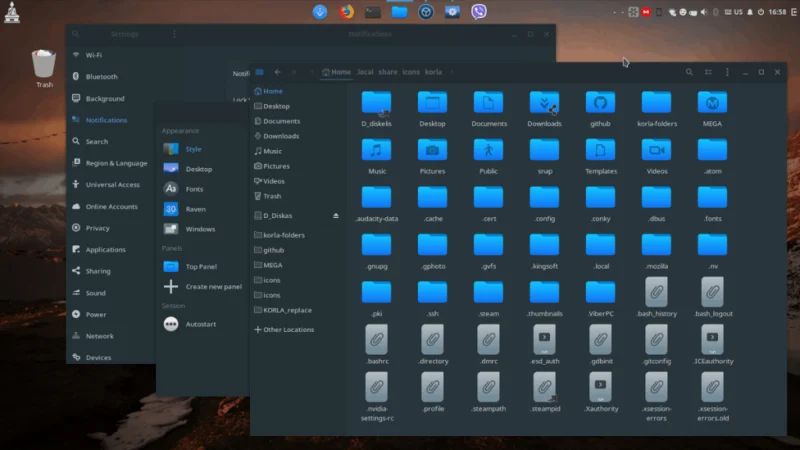Image resolution: width=800 pixels, height=450 pixels.
Task: Click the Home breadcrumb in path bar
Action: point(337,72)
